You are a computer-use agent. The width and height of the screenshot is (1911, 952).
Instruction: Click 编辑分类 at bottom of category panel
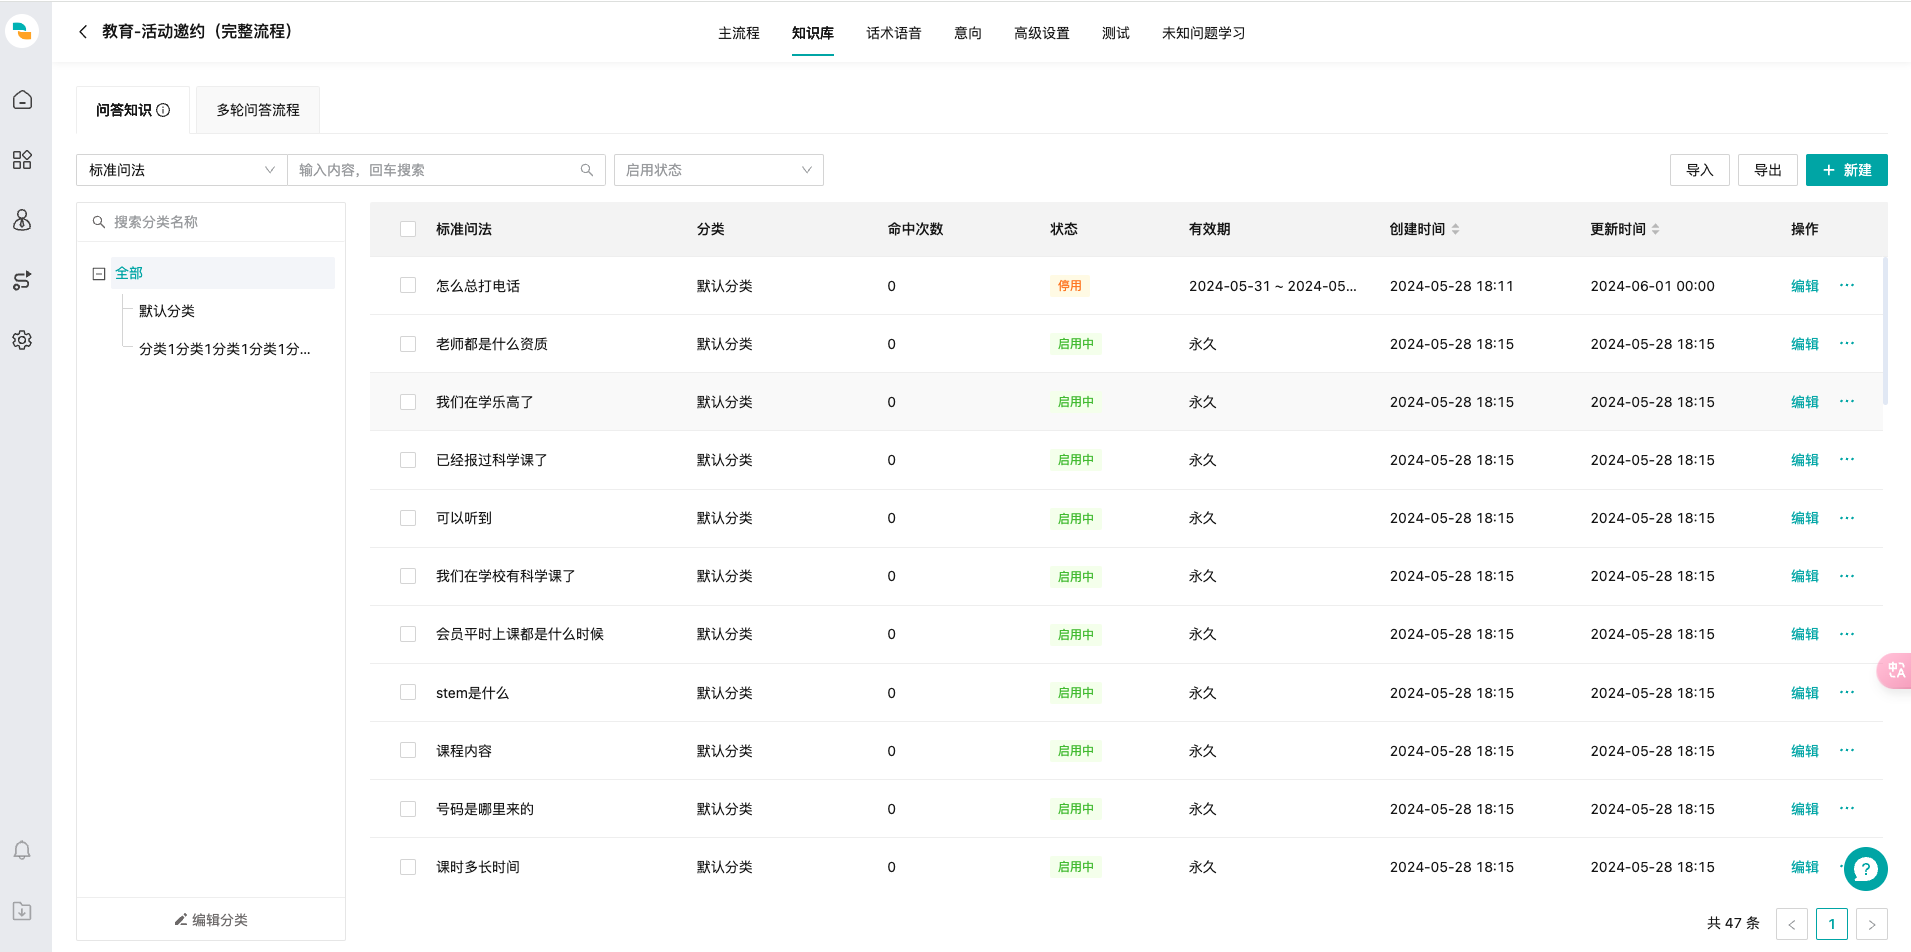pos(211,919)
